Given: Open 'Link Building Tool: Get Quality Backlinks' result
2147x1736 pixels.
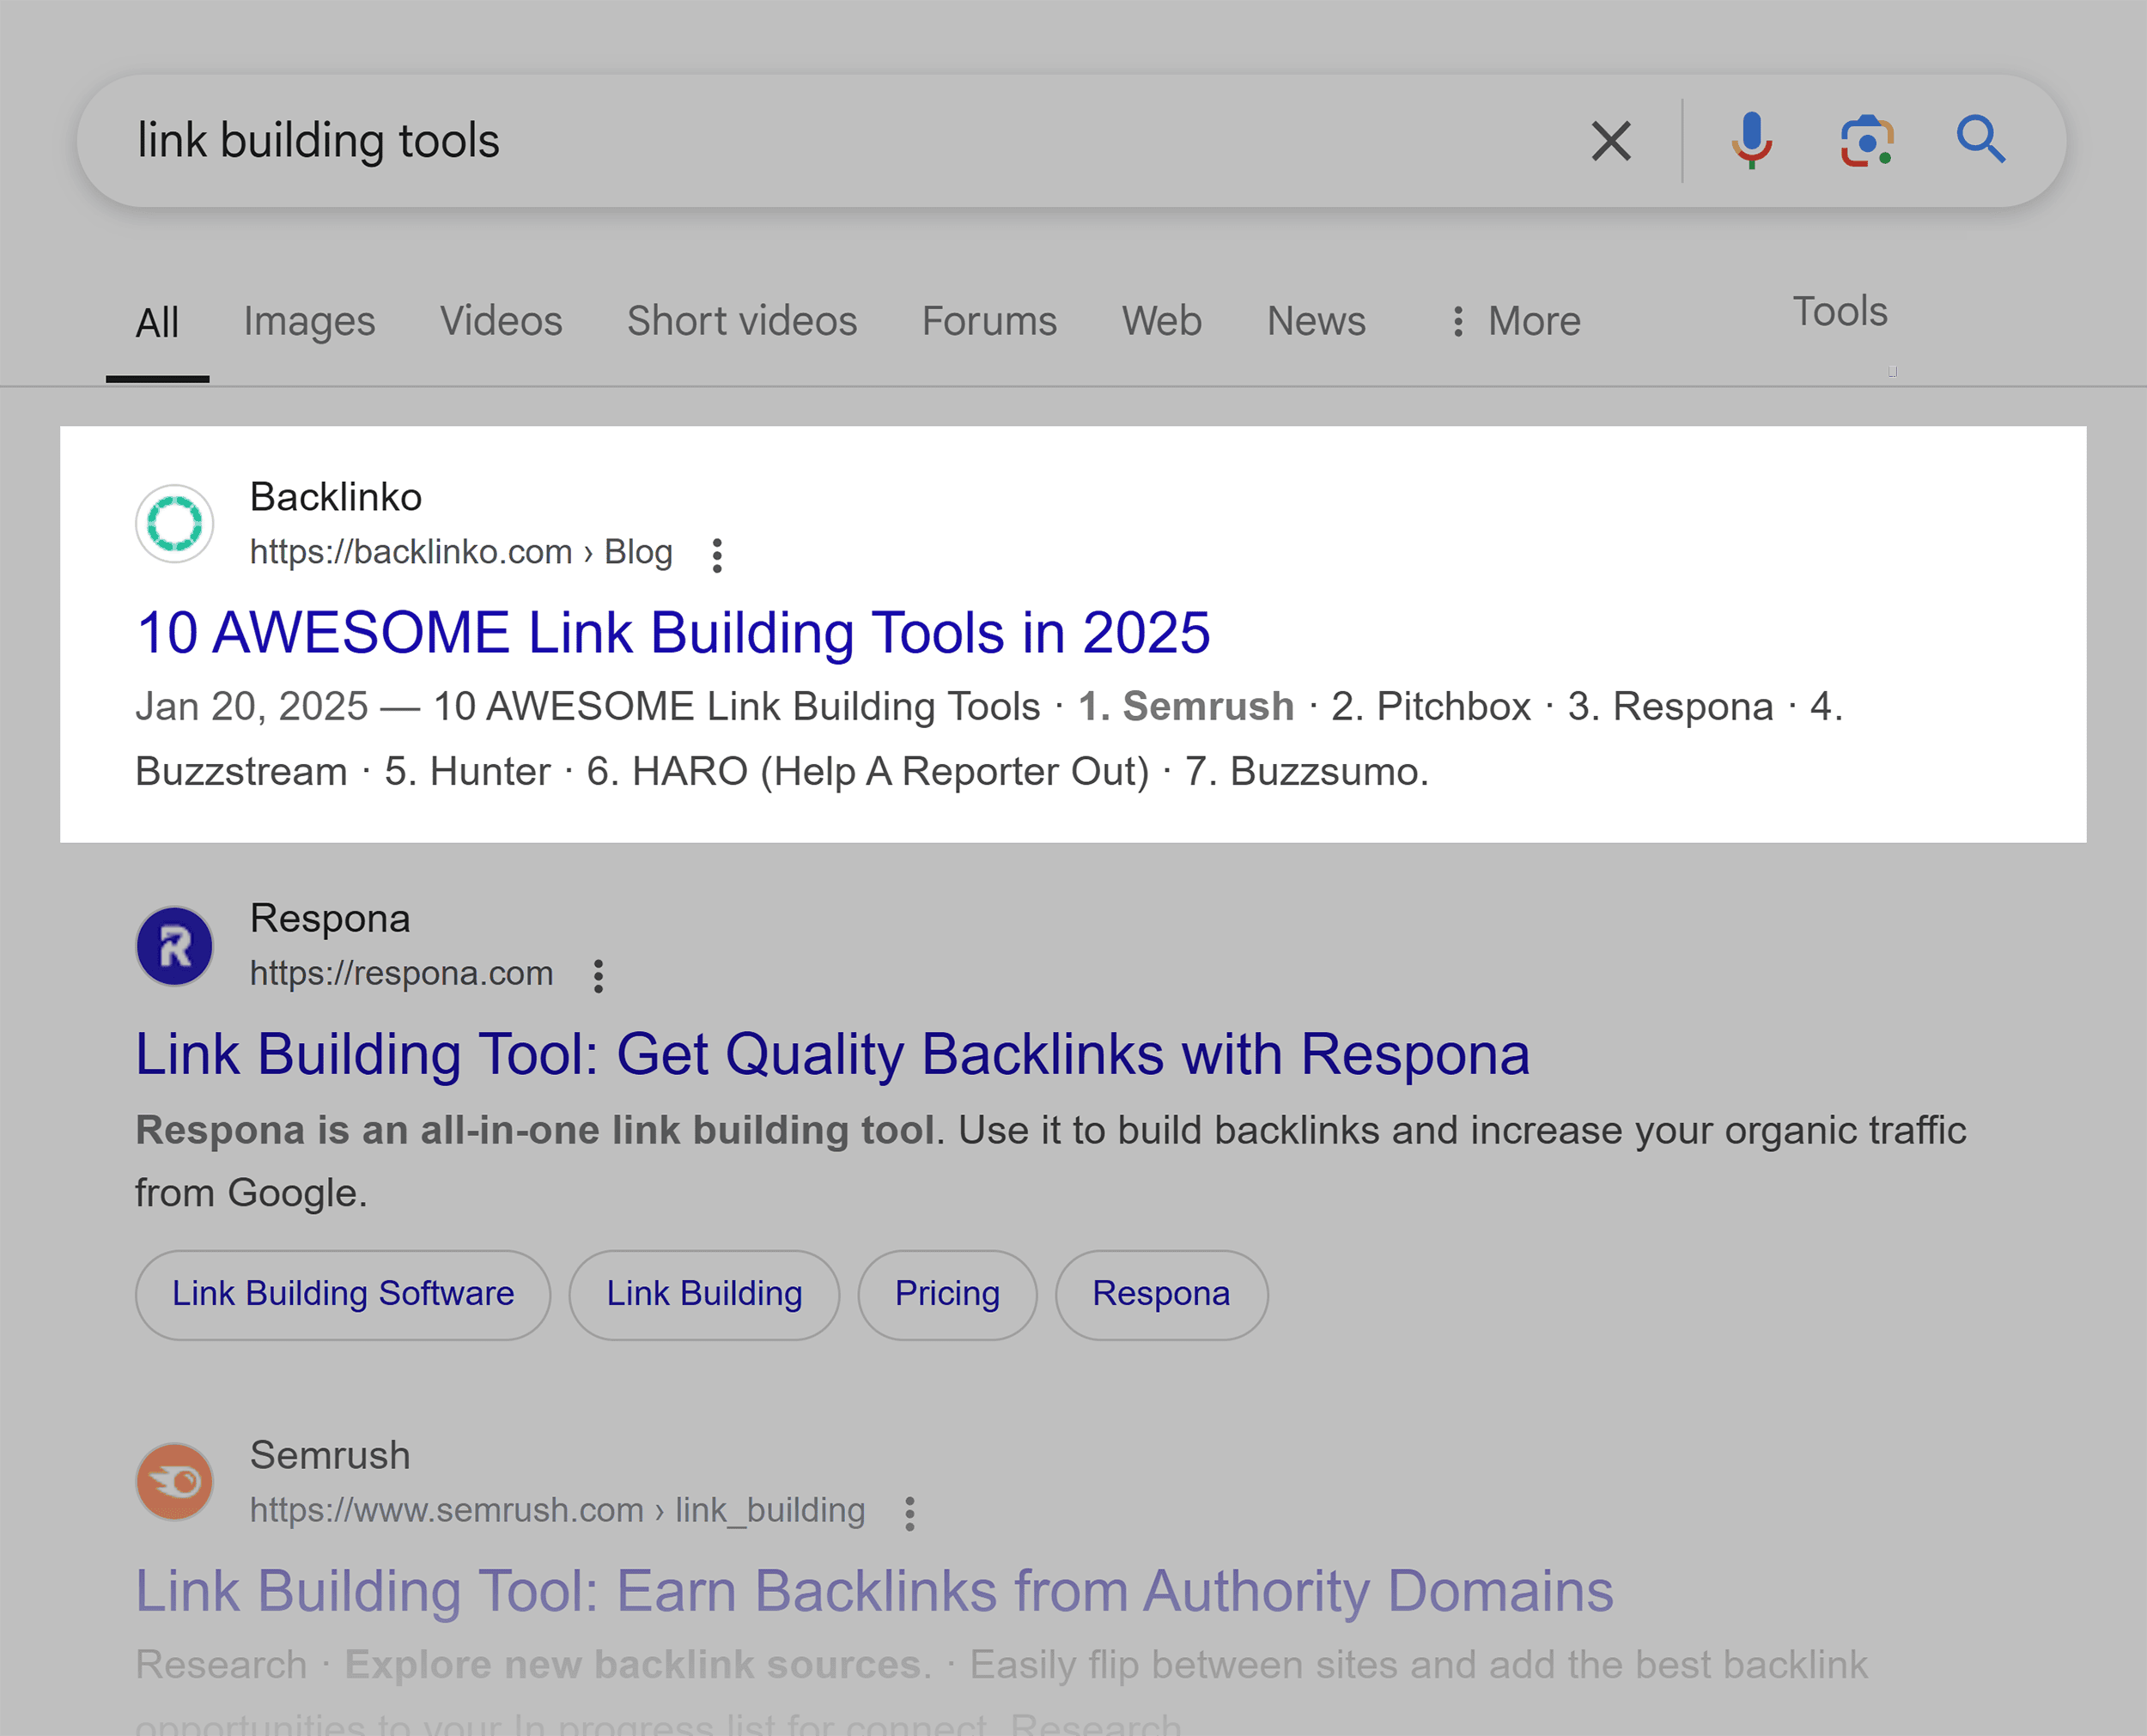Looking at the screenshot, I should click(x=832, y=1055).
